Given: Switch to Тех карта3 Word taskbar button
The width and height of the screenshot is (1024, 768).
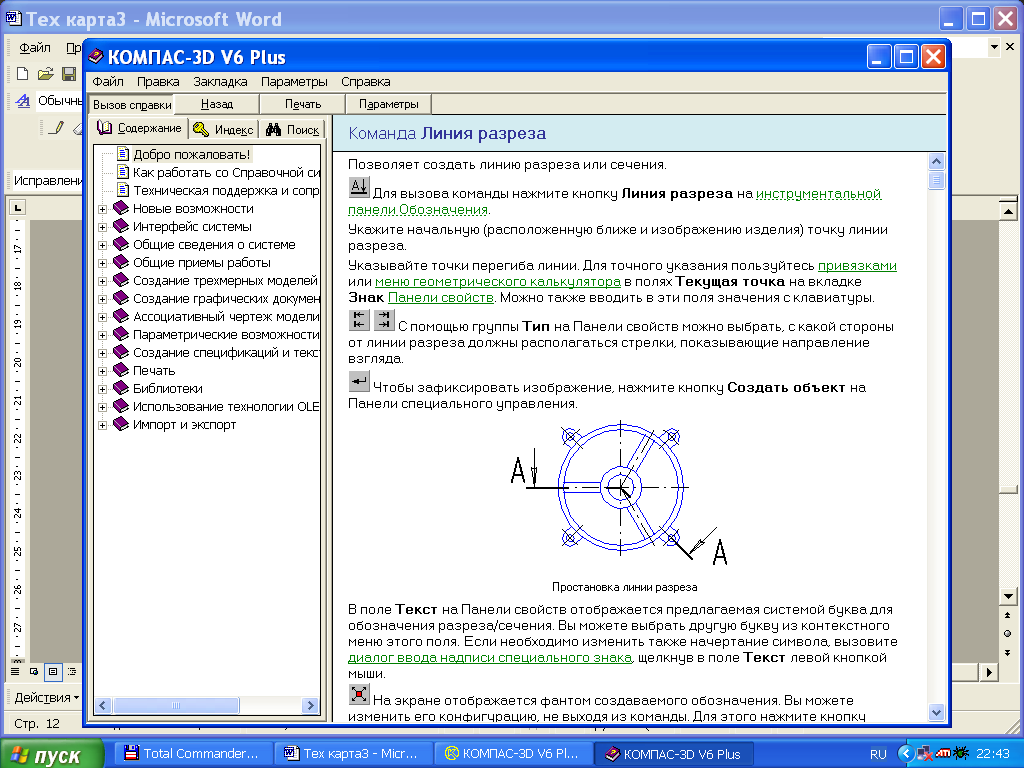Looking at the screenshot, I should point(353,754).
